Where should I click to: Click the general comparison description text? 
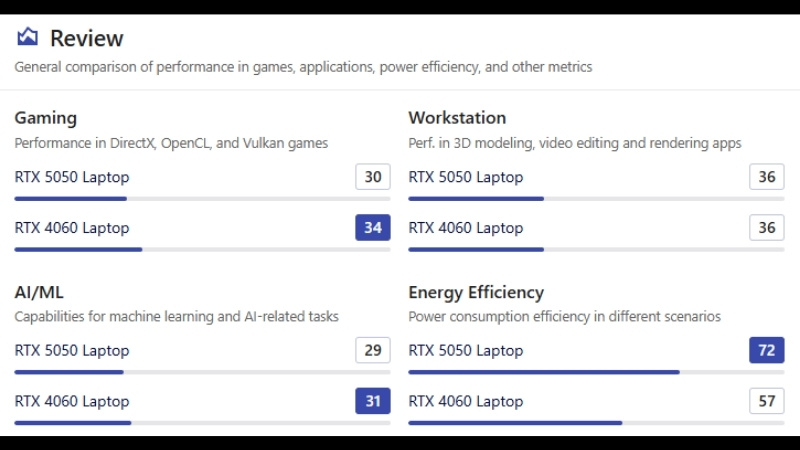(x=303, y=67)
